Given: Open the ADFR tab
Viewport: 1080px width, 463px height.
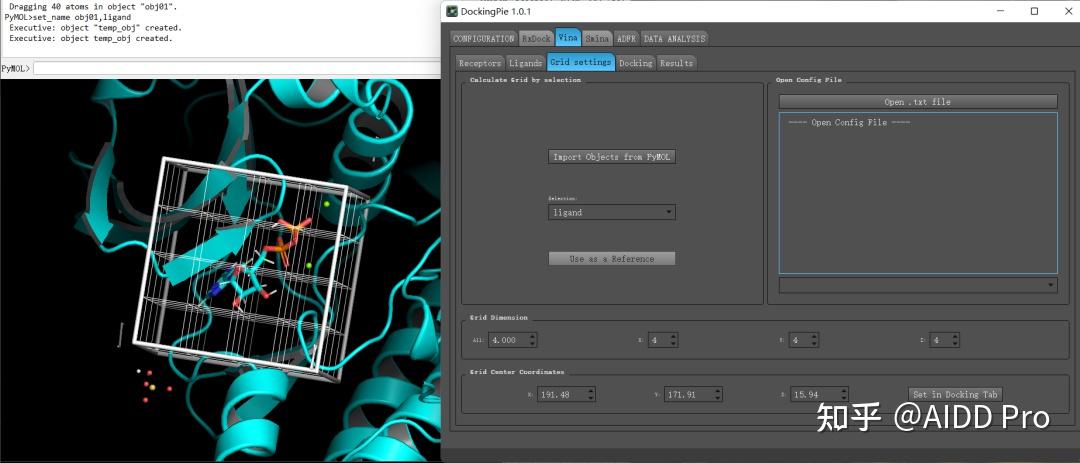Looking at the screenshot, I should [626, 39].
